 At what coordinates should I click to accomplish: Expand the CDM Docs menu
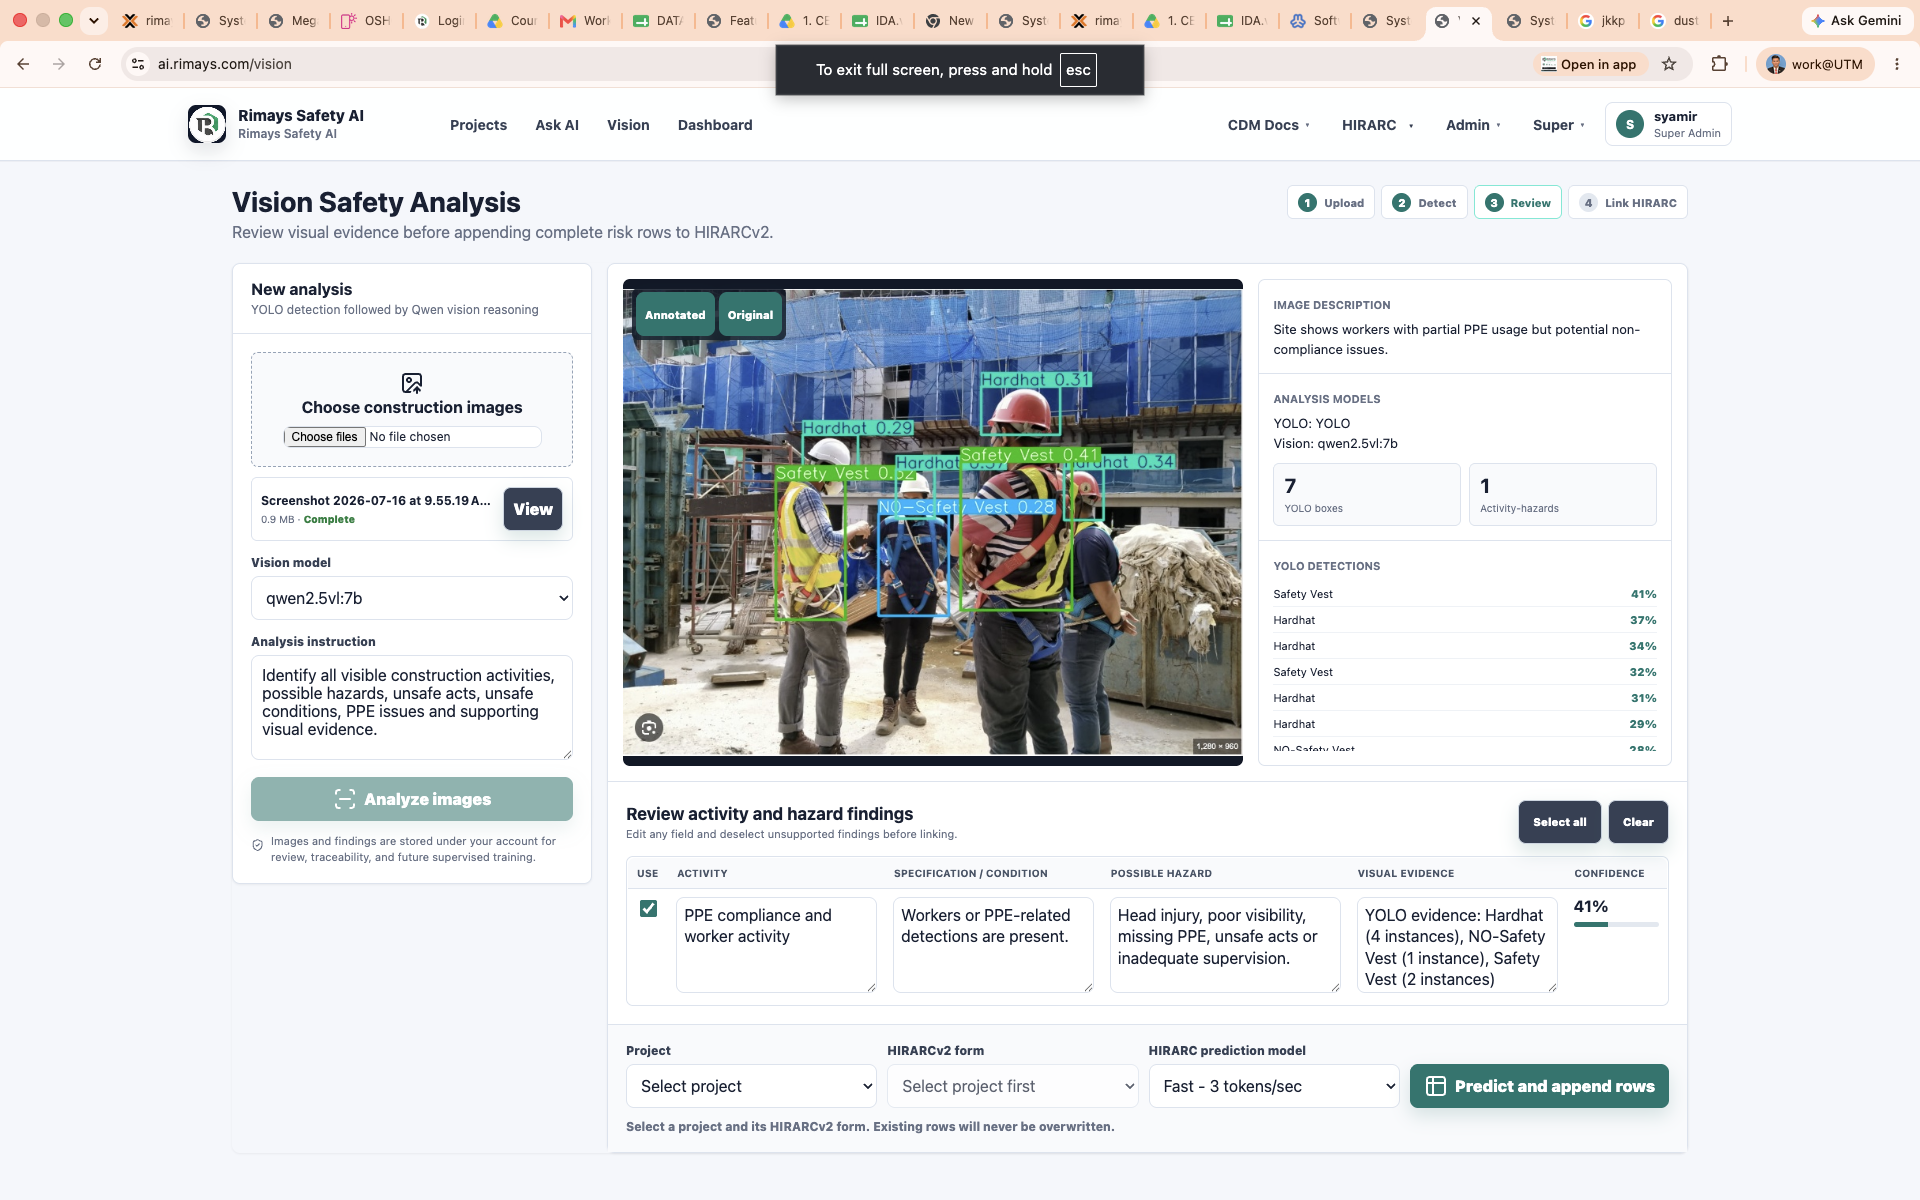(1268, 125)
